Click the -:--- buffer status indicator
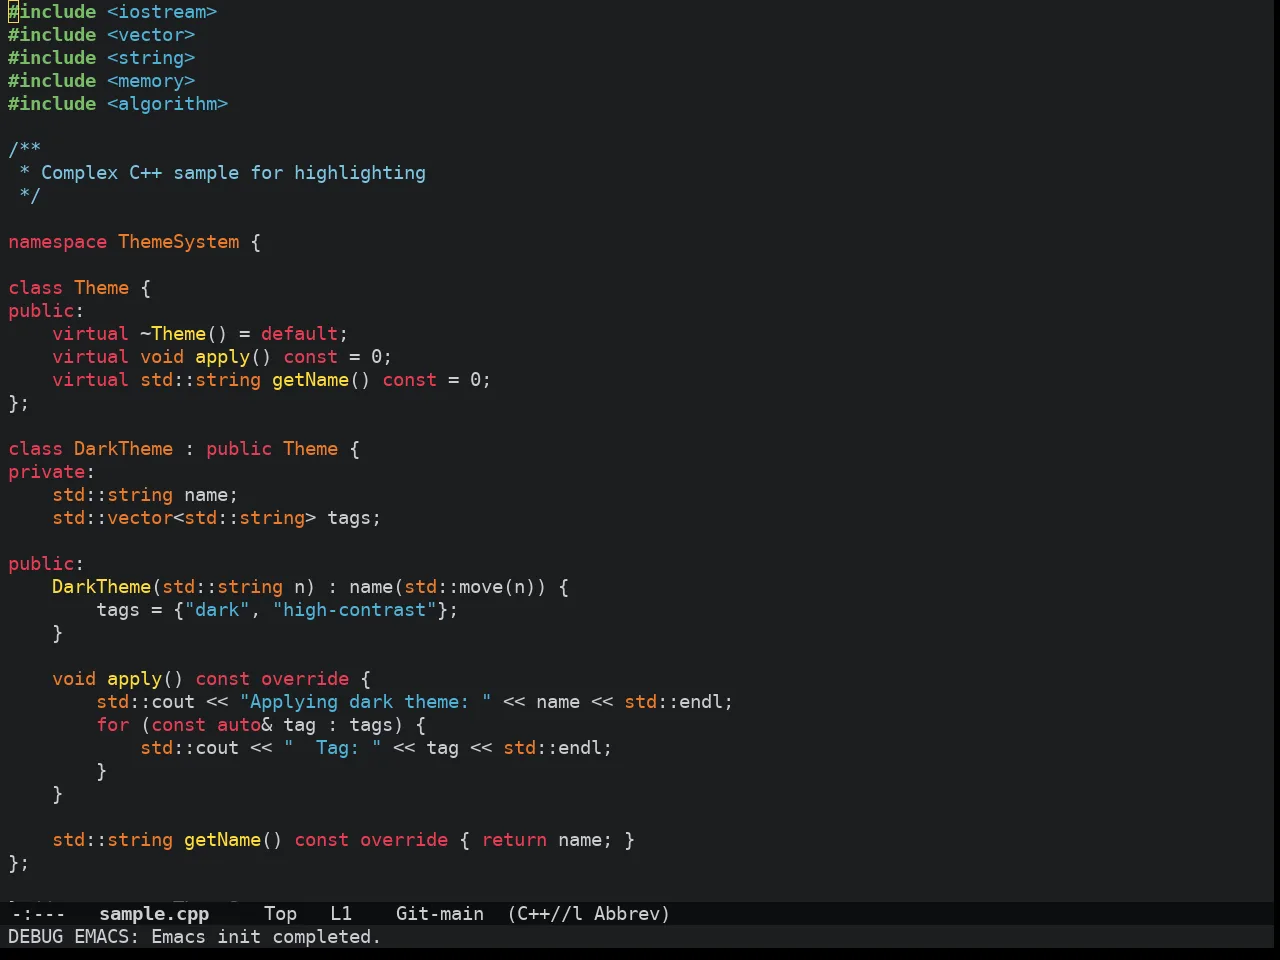Screen dimensions: 1280x960 (x=38, y=913)
